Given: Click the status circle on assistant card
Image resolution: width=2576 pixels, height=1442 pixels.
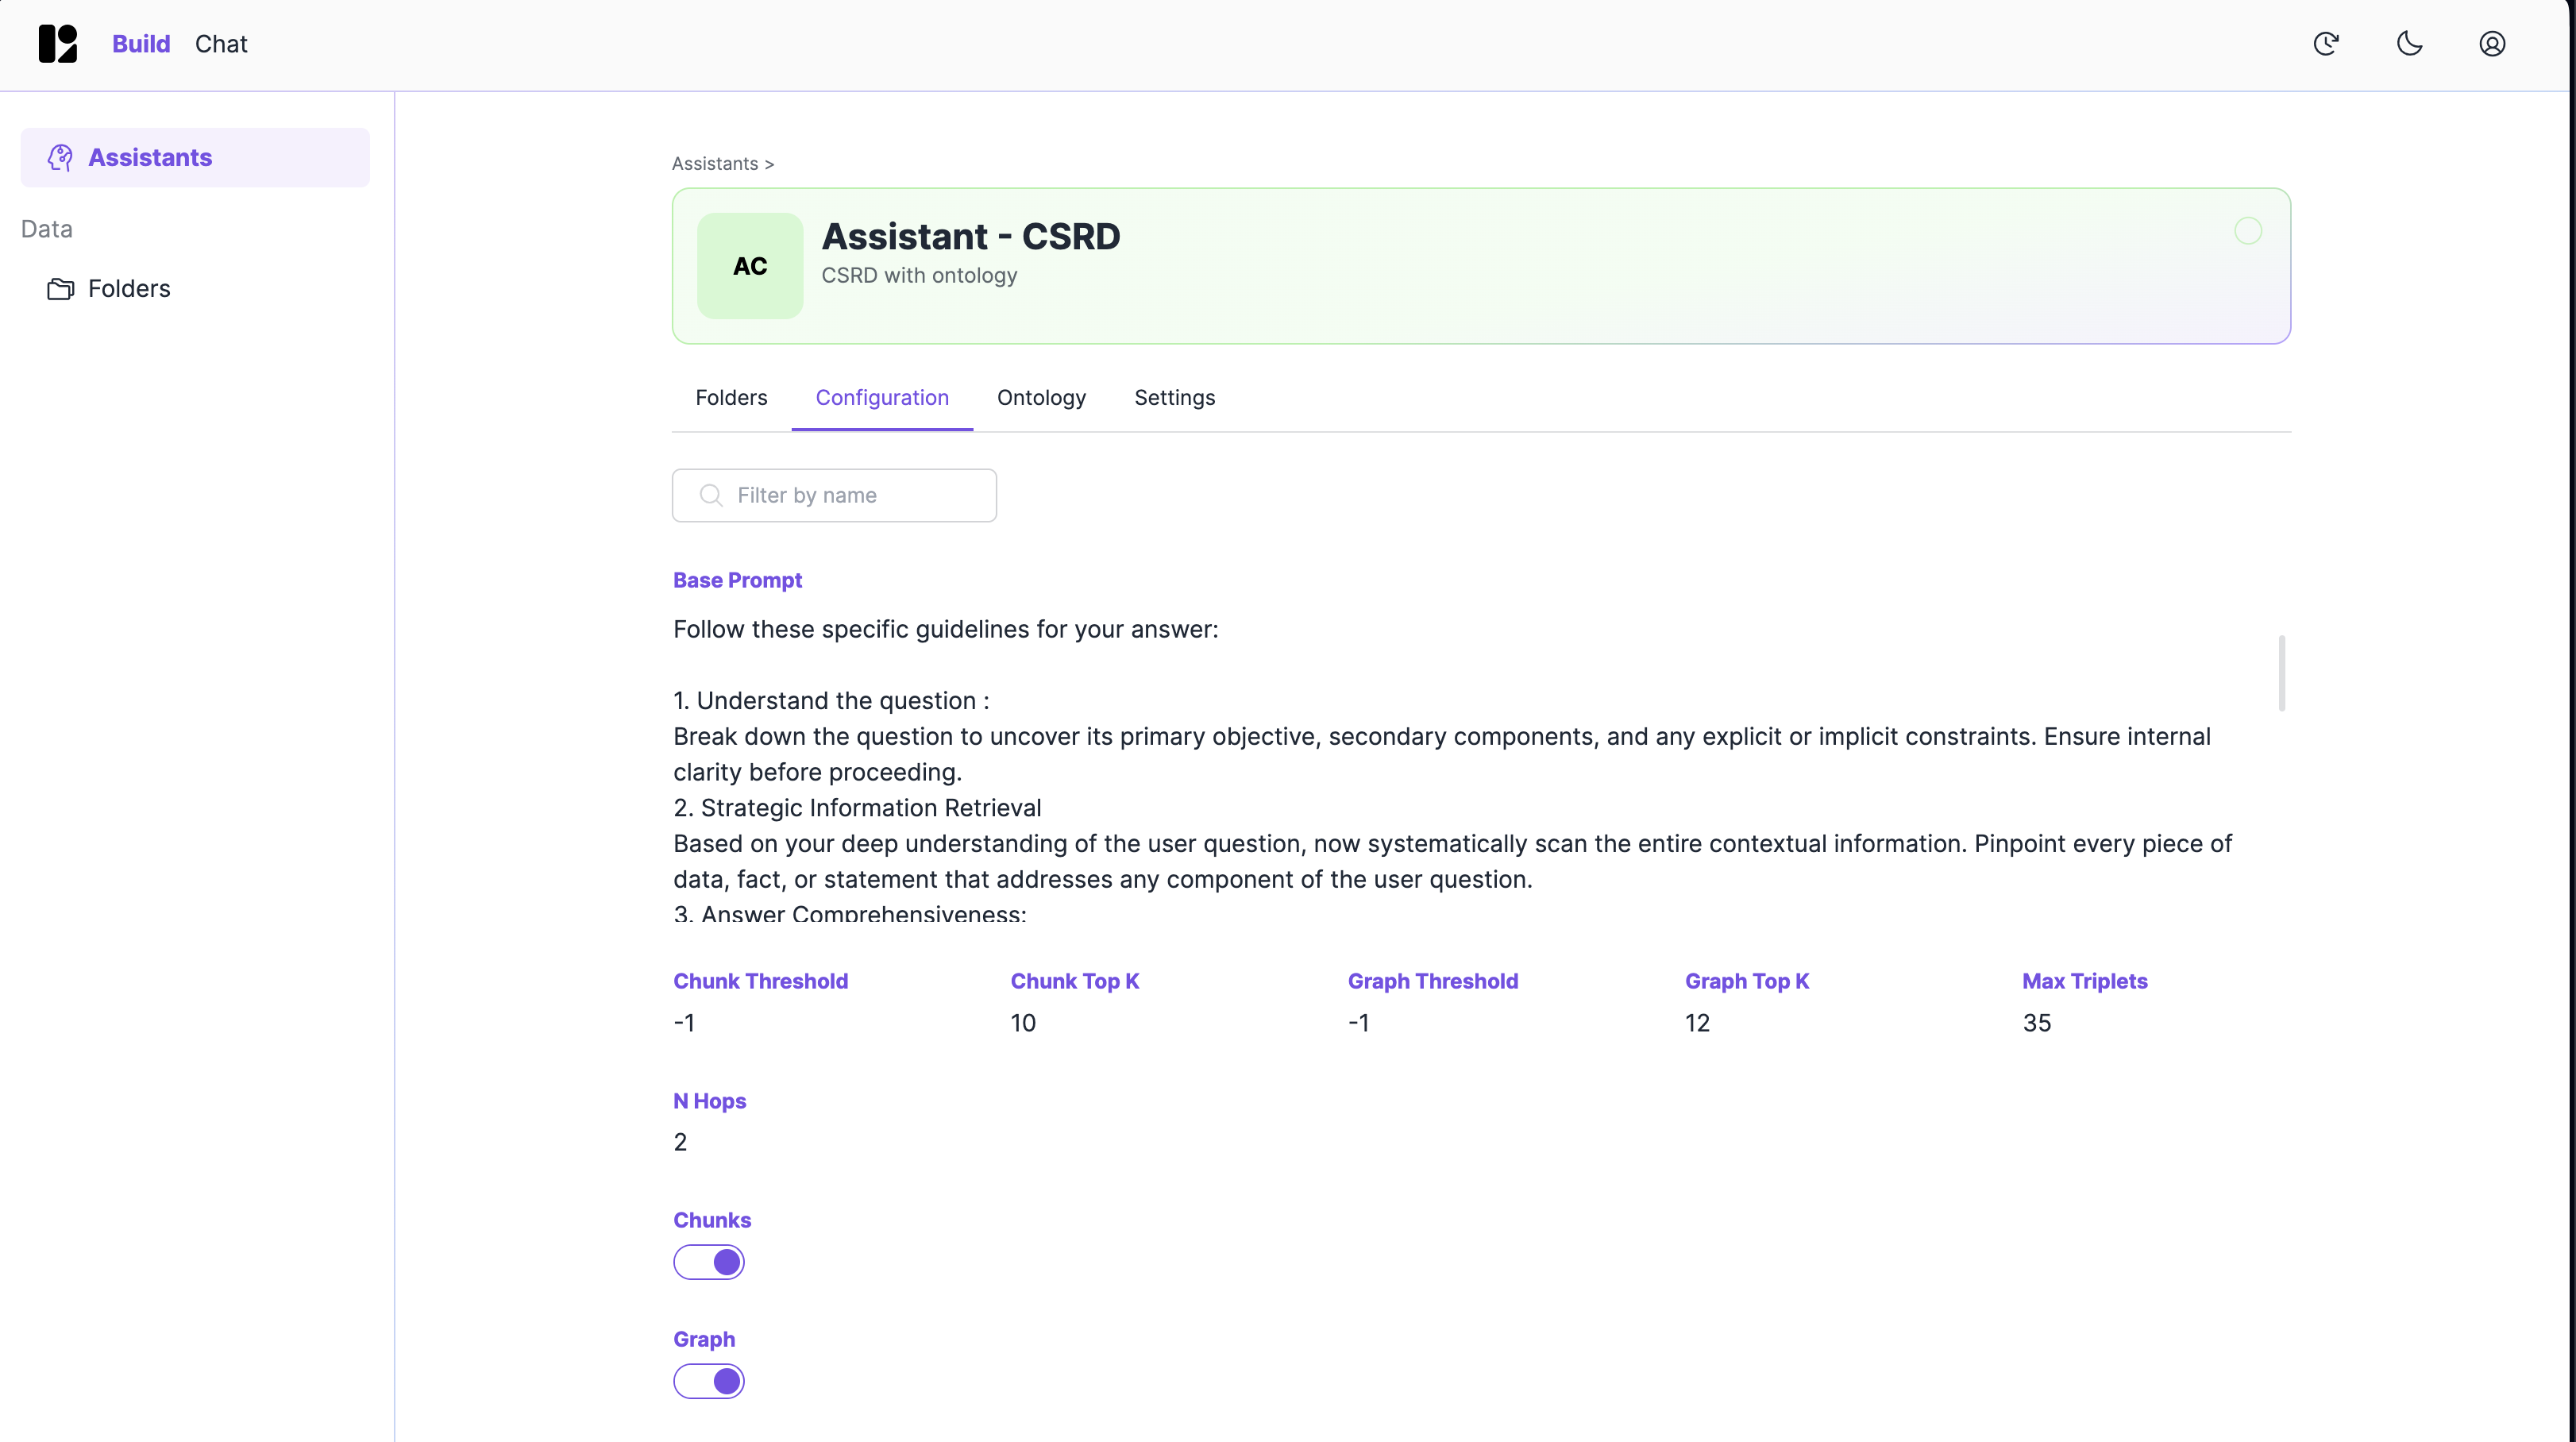Looking at the screenshot, I should (x=2248, y=231).
